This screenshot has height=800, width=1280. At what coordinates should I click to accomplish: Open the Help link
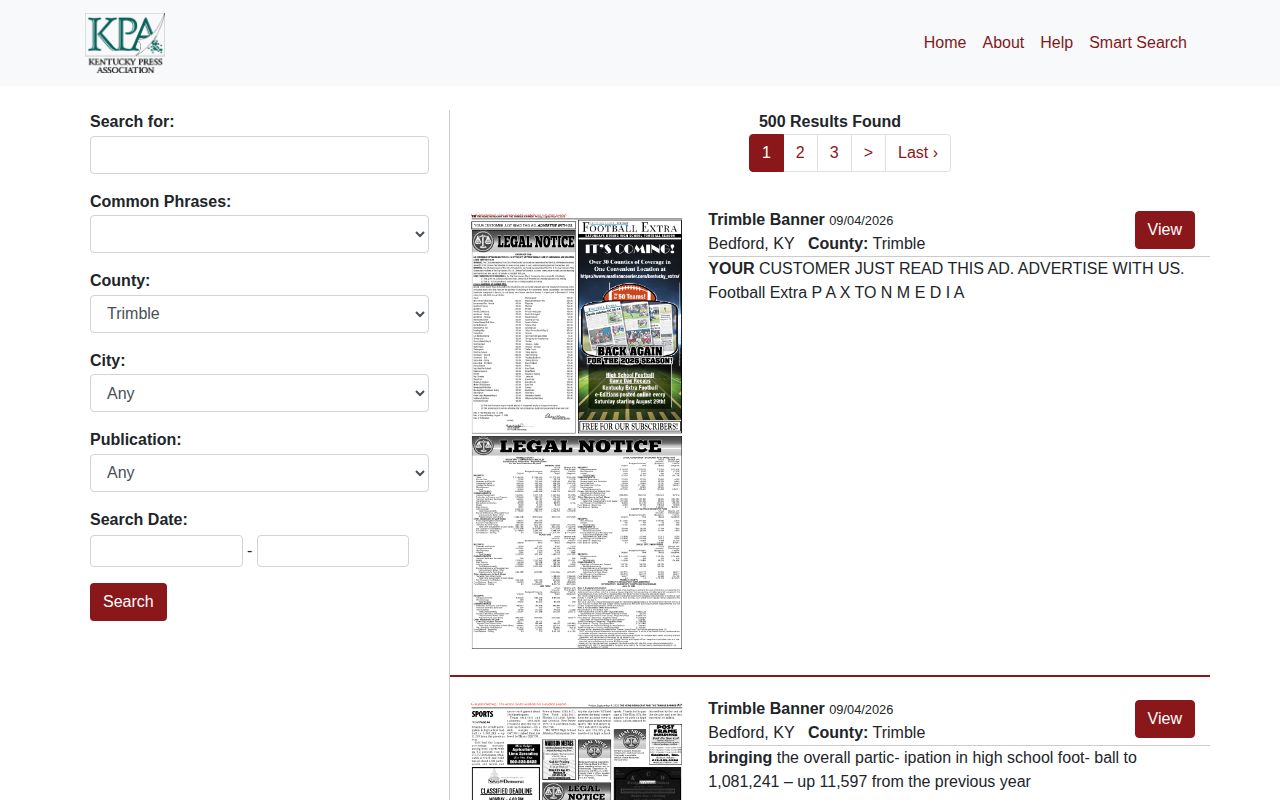click(1056, 42)
